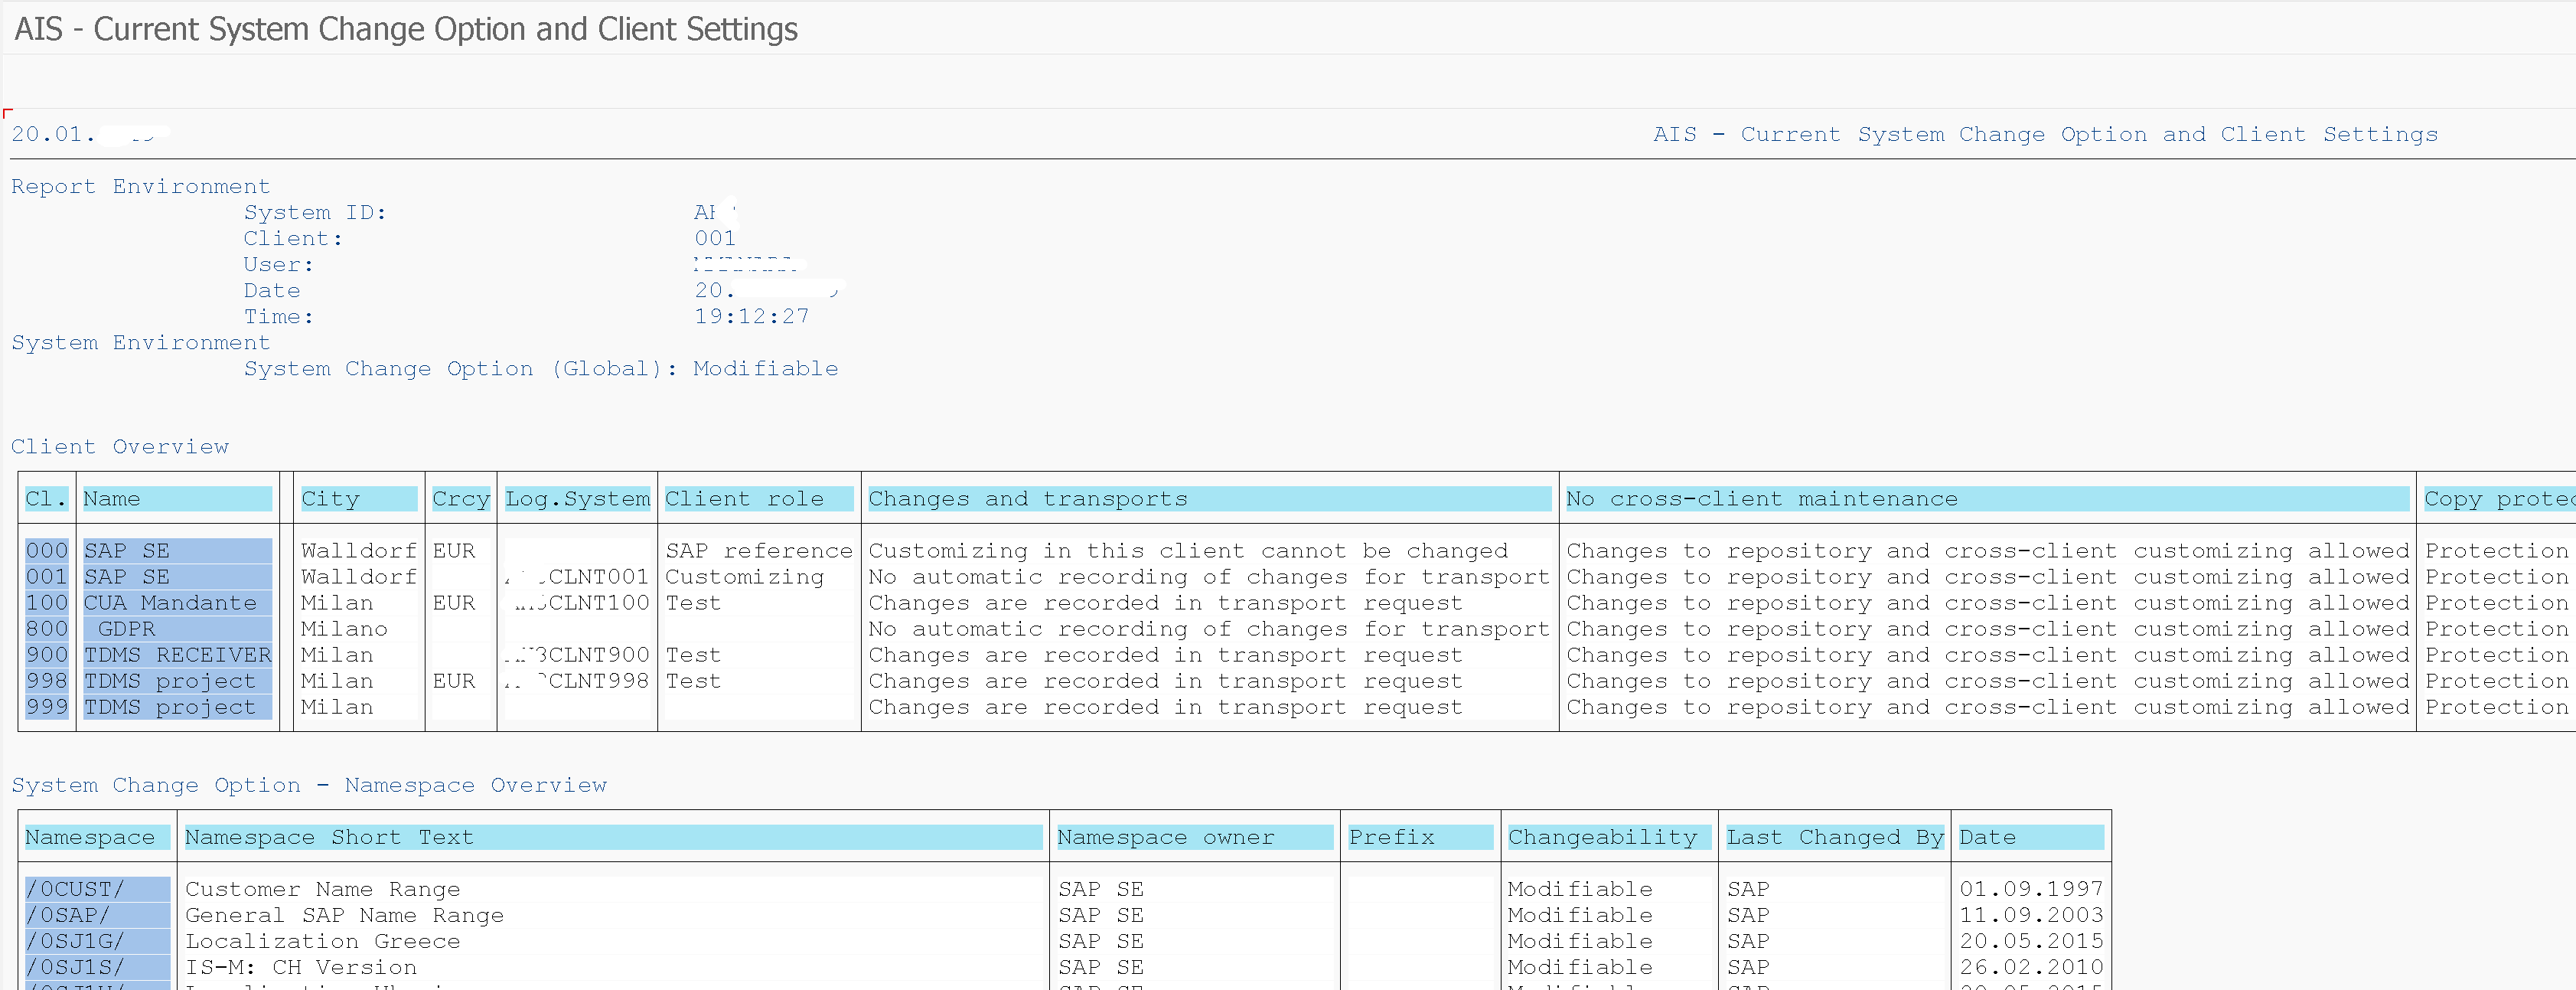
Task: Click 'General SAP Name Range' short text
Action: pyautogui.click(x=345, y=915)
